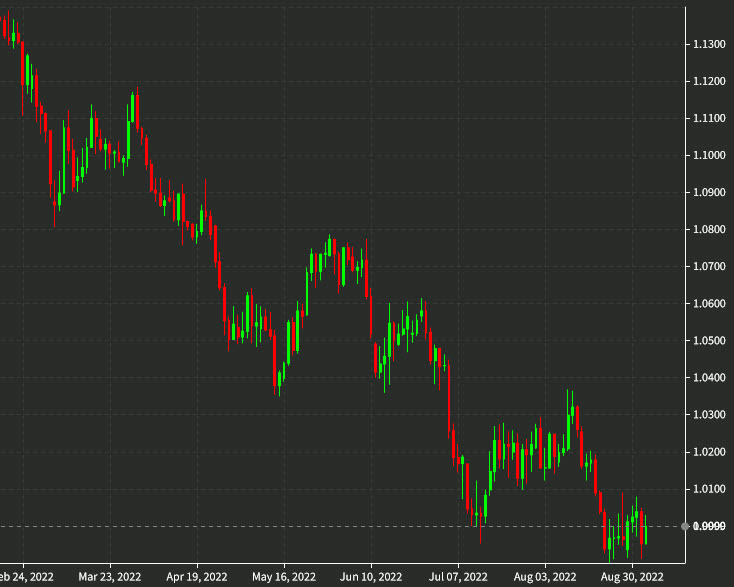This screenshot has width=734, height=587.
Task: Click the Apr 19, 2022 date label
Action: pyautogui.click(x=196, y=577)
